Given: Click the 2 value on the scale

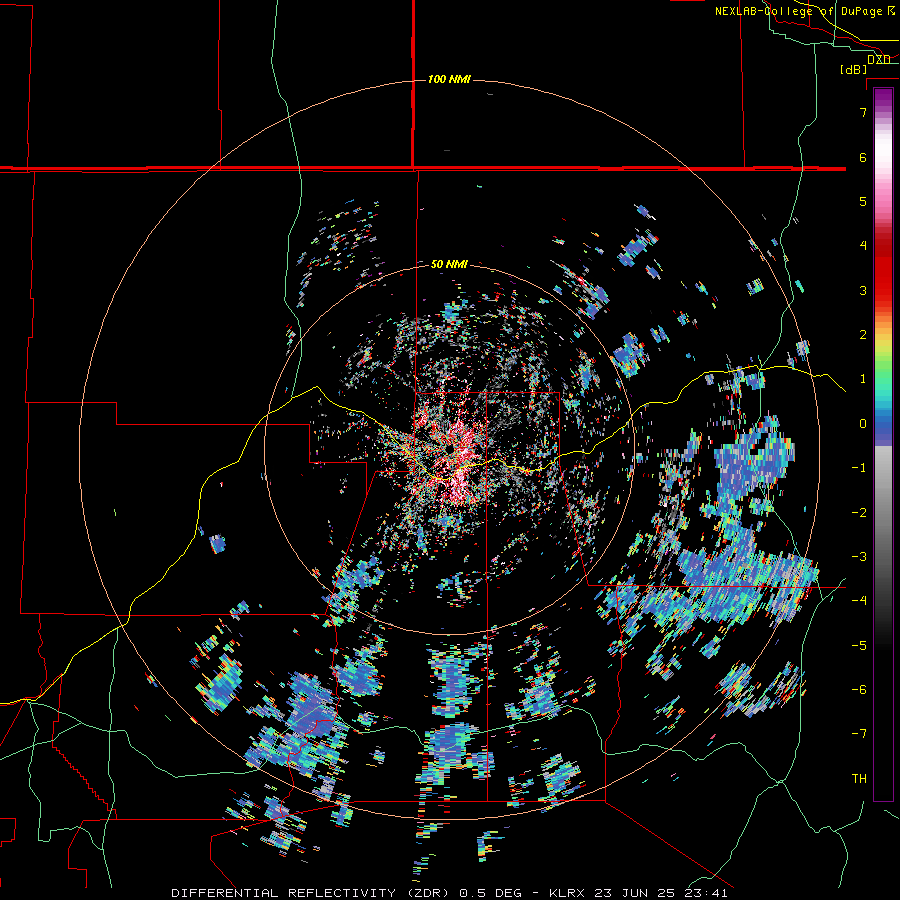Looking at the screenshot, I should point(863,335).
